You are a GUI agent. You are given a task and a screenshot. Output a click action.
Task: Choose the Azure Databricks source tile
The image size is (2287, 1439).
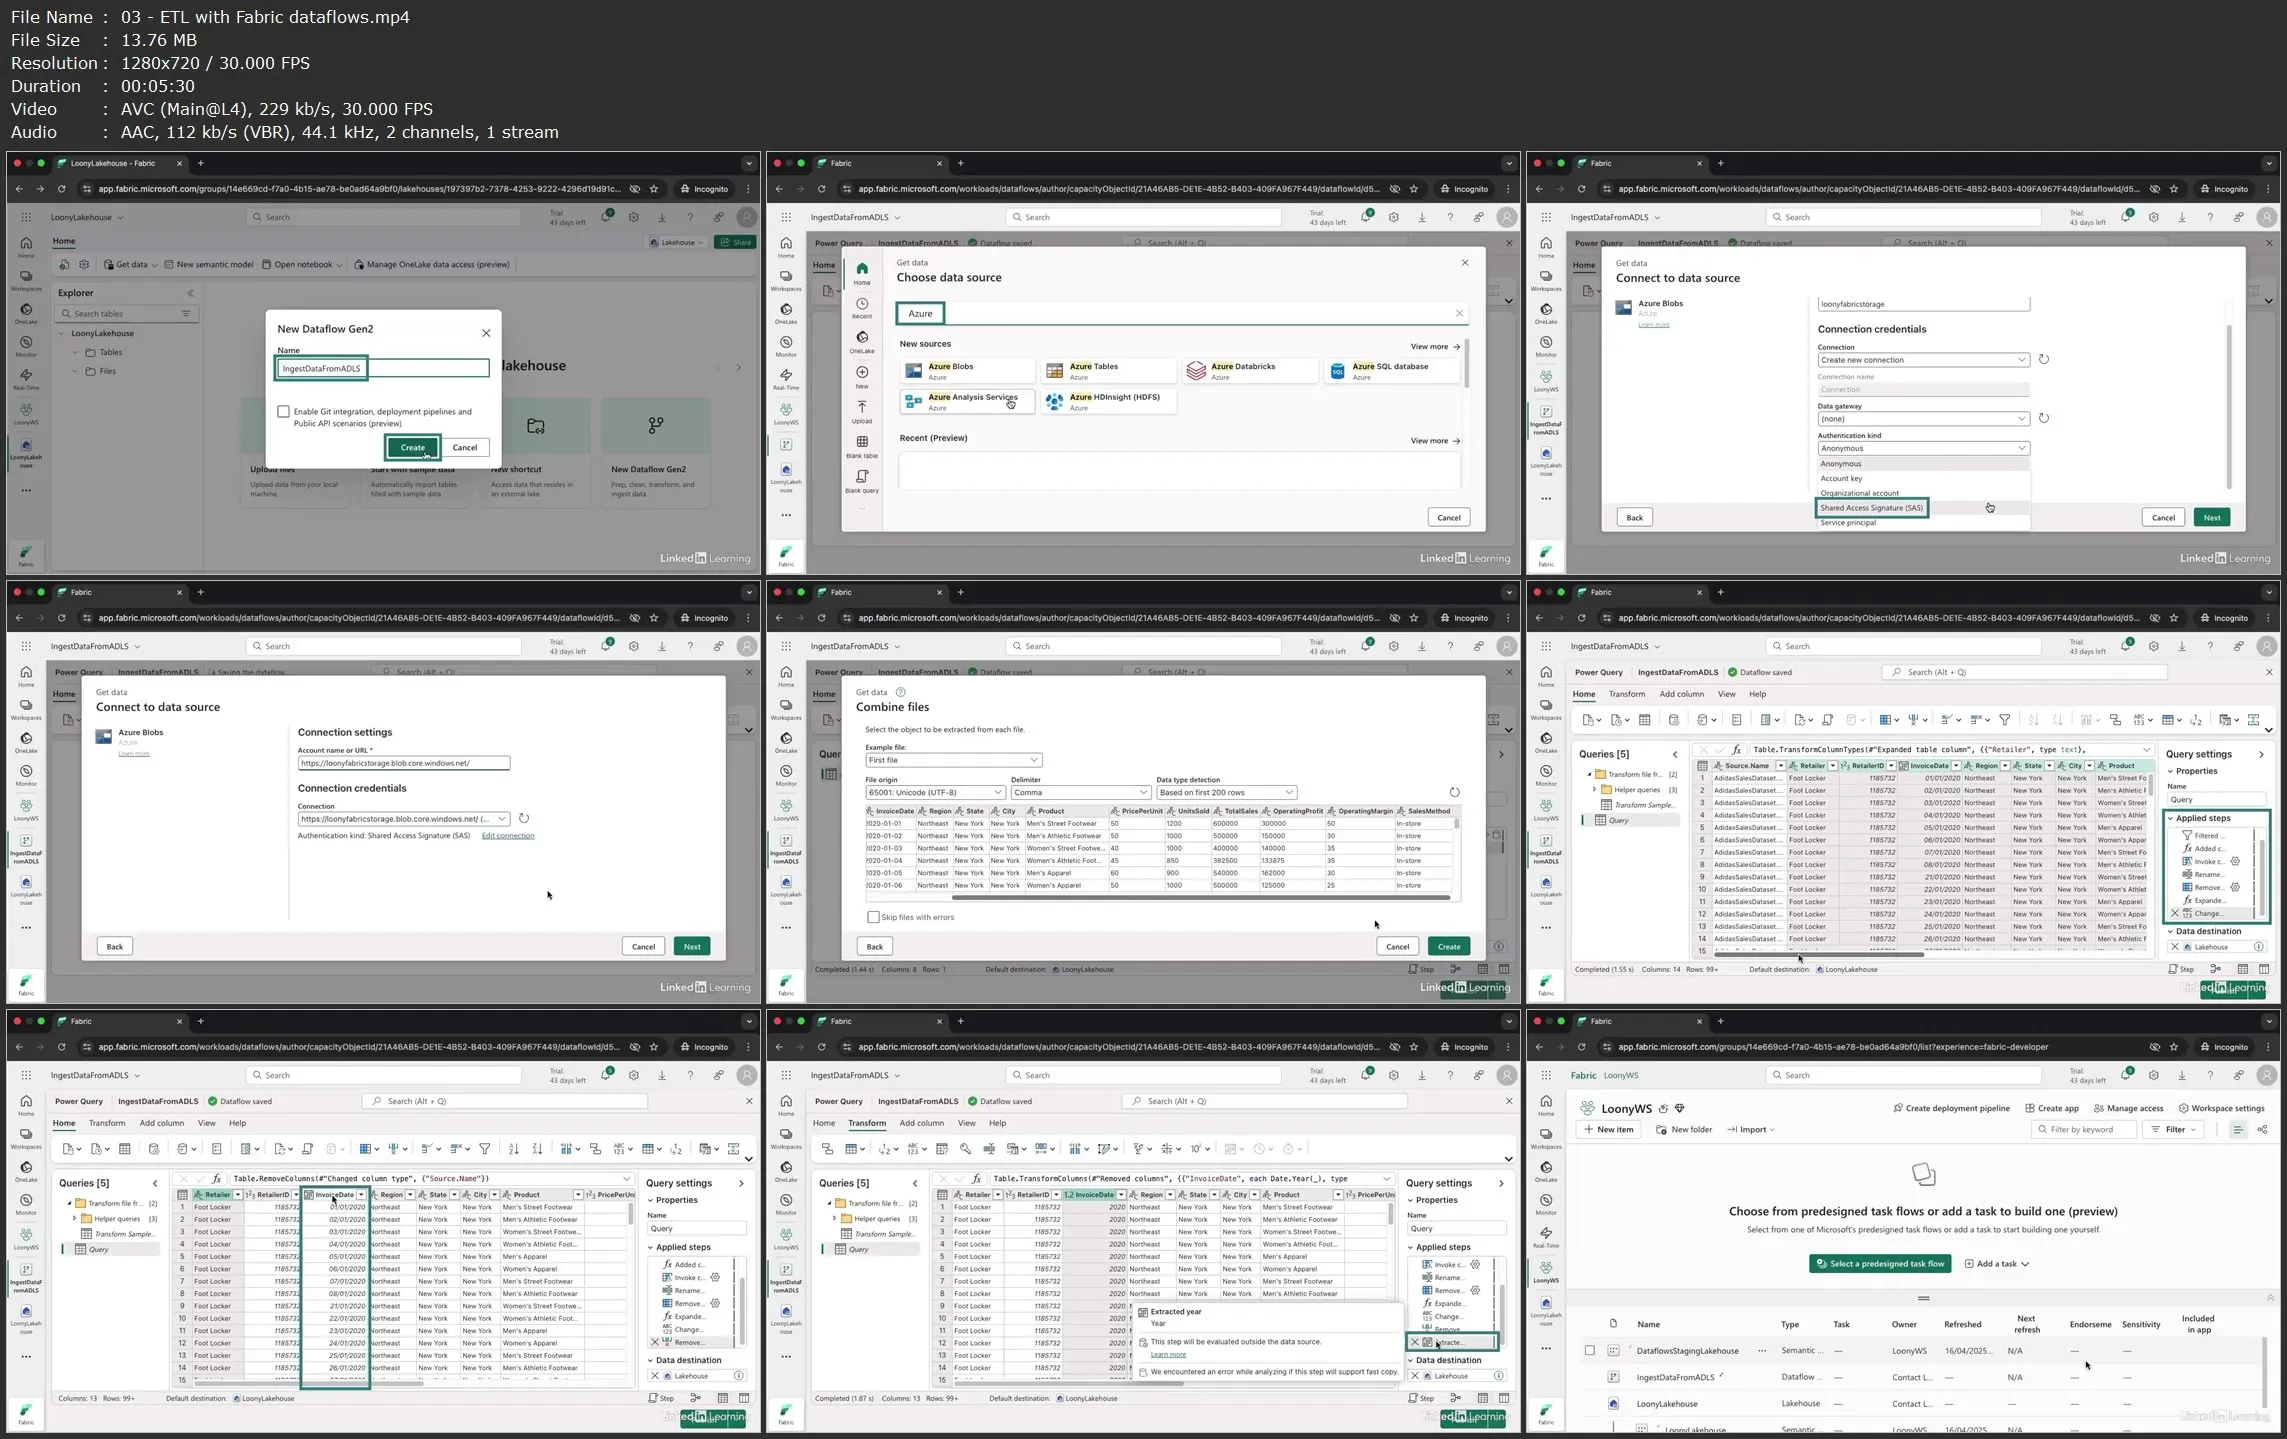pos(1249,371)
